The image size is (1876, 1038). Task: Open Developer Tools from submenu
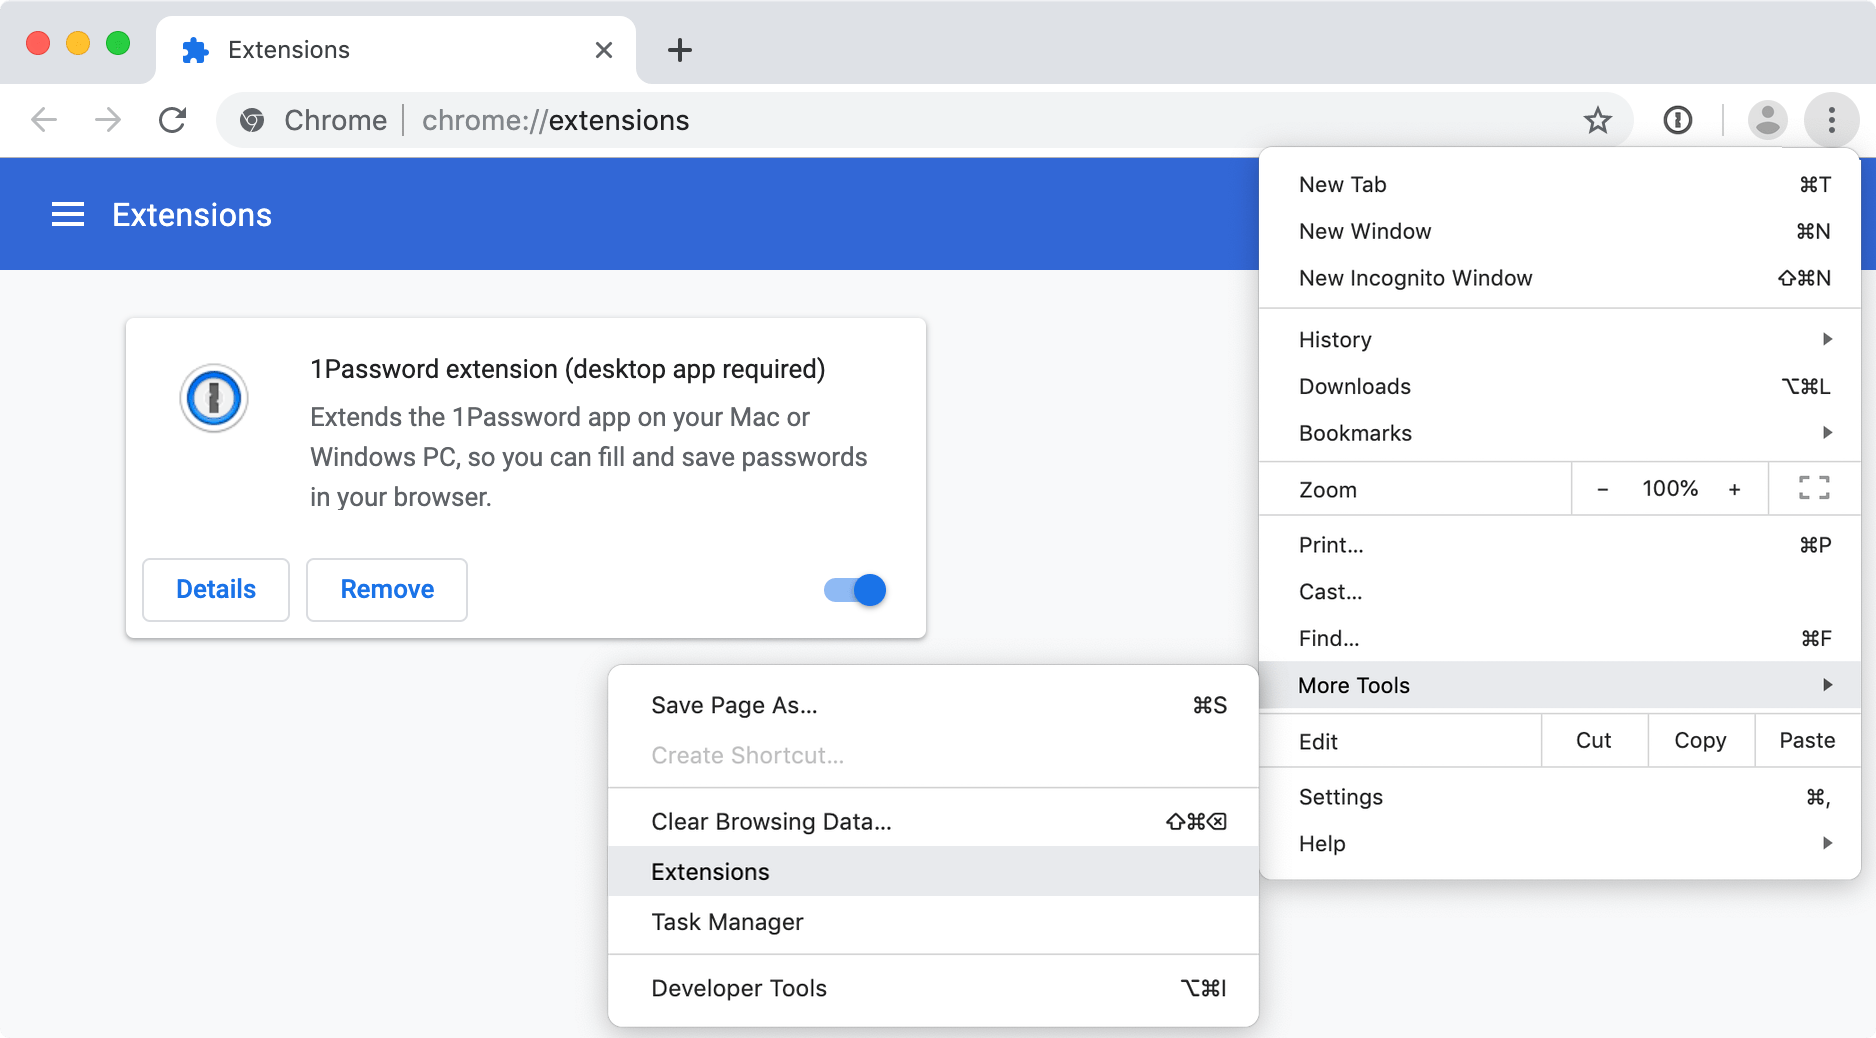click(x=933, y=988)
